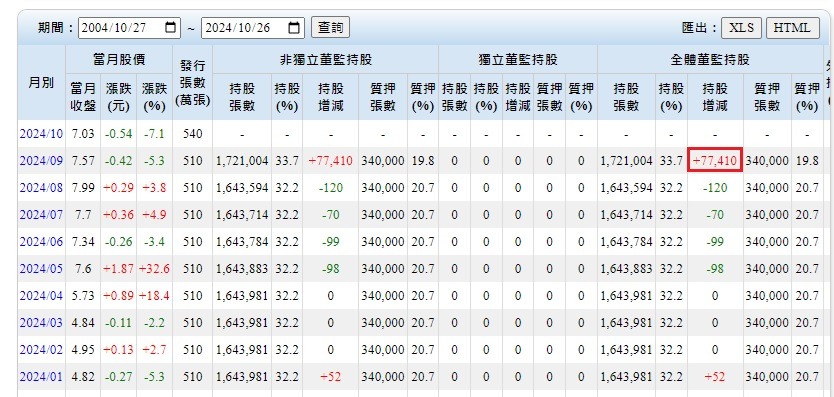834x397 pixels.
Task: Select highlighted +77,410 cell under 全體董監持股
Action: point(715,161)
